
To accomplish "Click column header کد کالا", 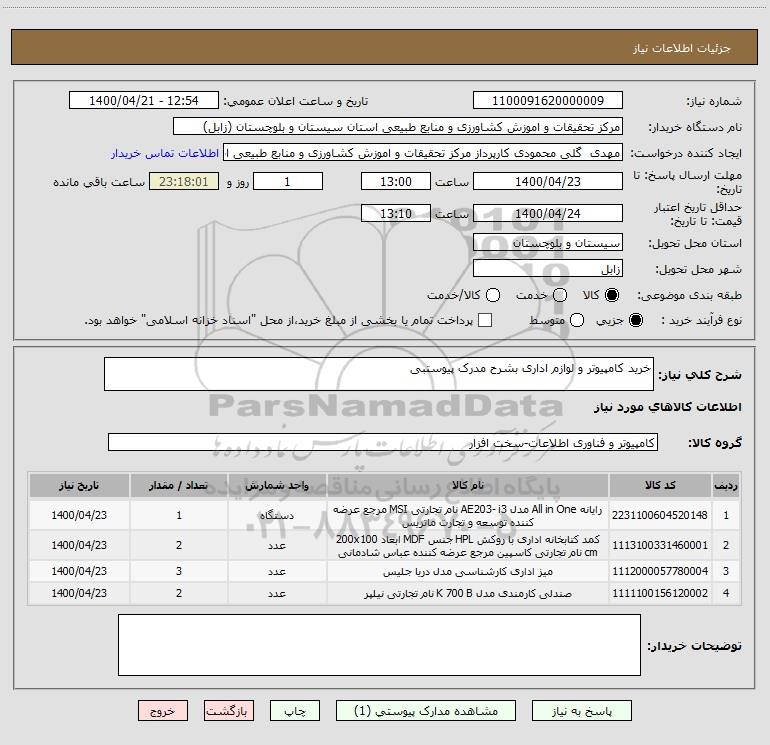I will tap(660, 485).
